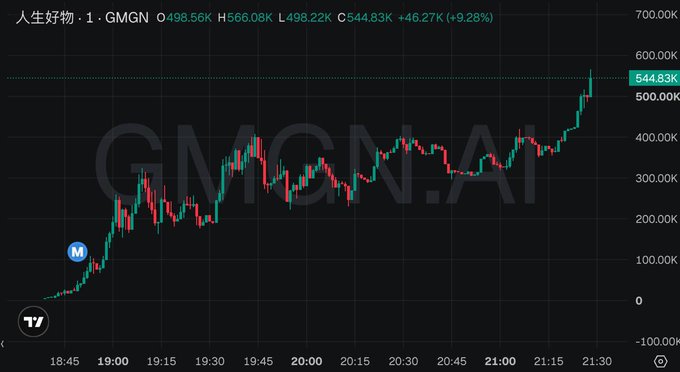The height and width of the screenshot is (372, 680).
Task: Click the 400.00K price axis label
Action: tap(656, 137)
